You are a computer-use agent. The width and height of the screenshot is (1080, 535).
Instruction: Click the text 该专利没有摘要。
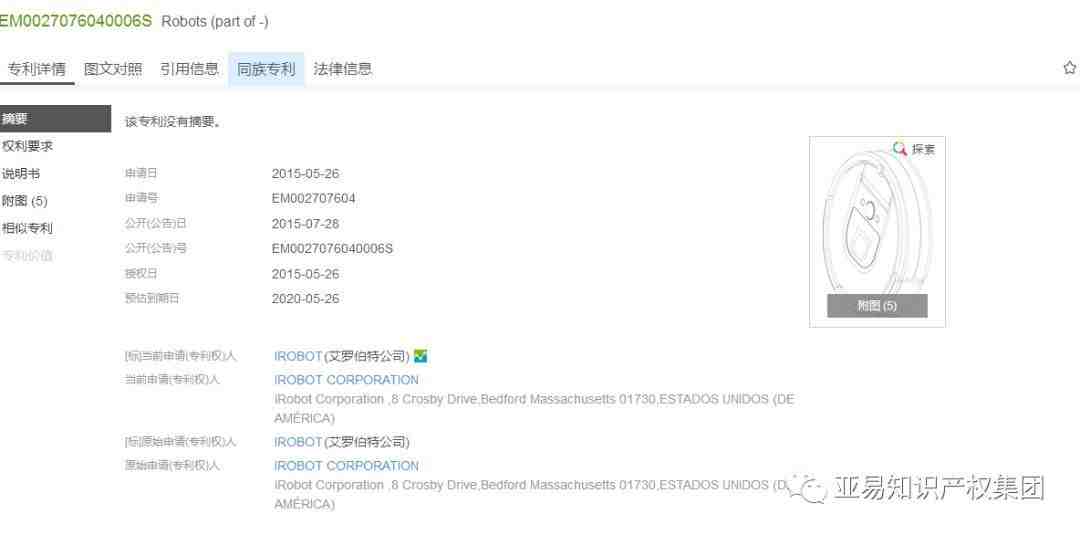click(x=173, y=123)
